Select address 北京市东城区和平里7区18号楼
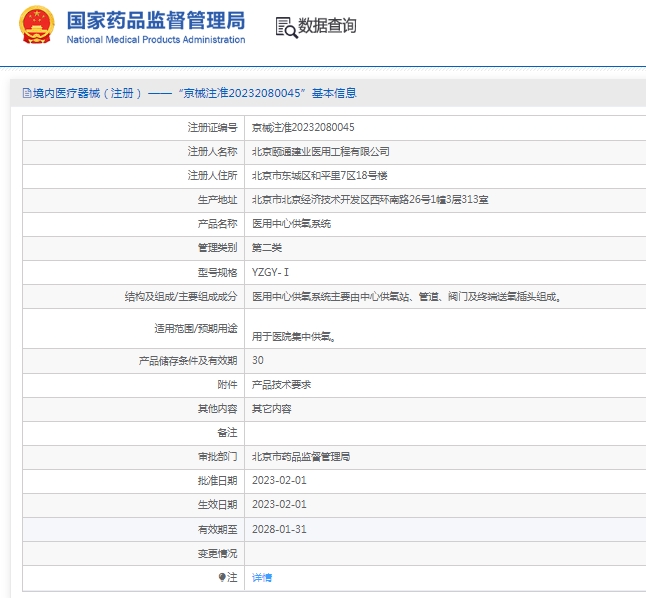 coord(320,176)
